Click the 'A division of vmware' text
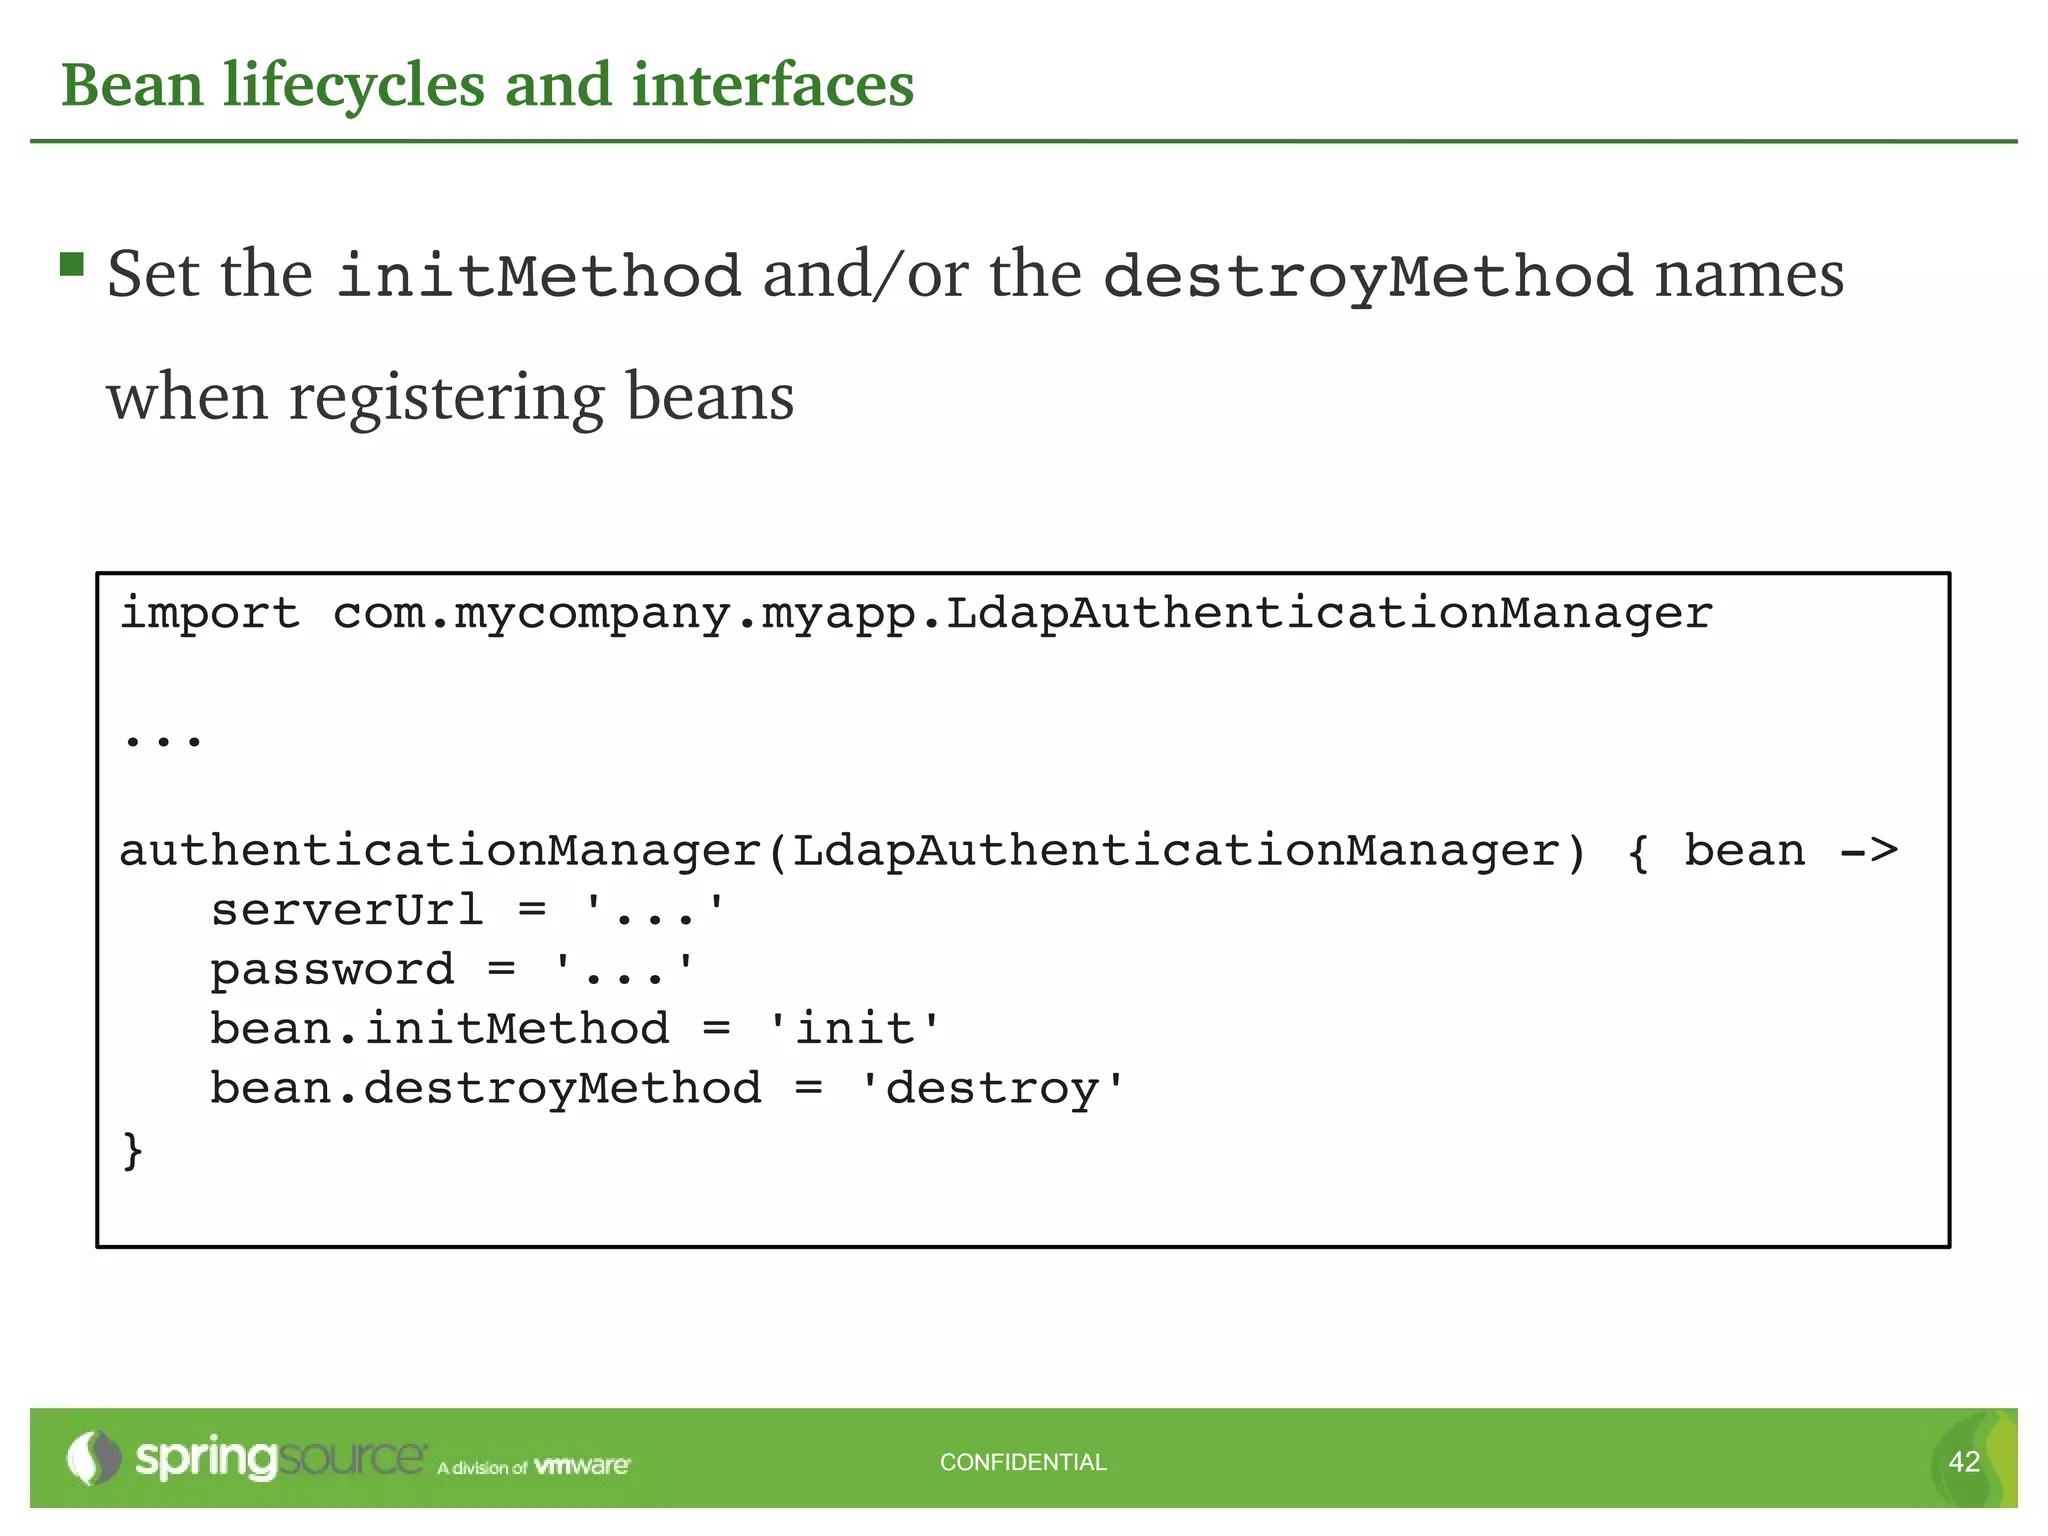Screen dimensions: 2048x1536 [x=534, y=1467]
